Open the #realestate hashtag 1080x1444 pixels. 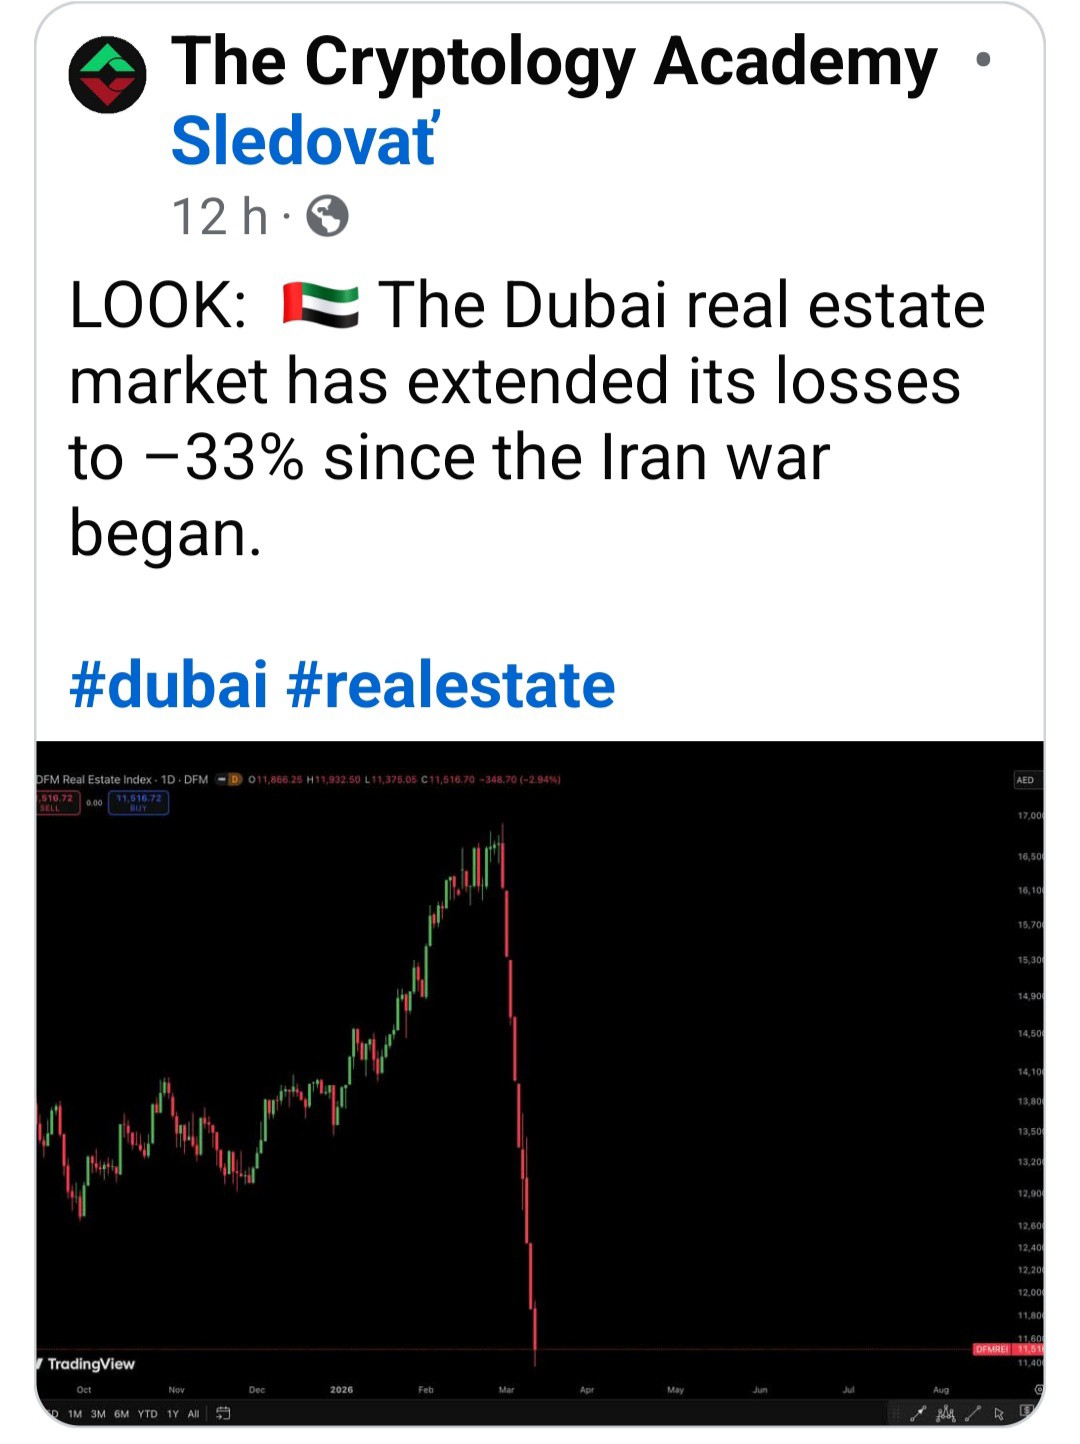[451, 685]
